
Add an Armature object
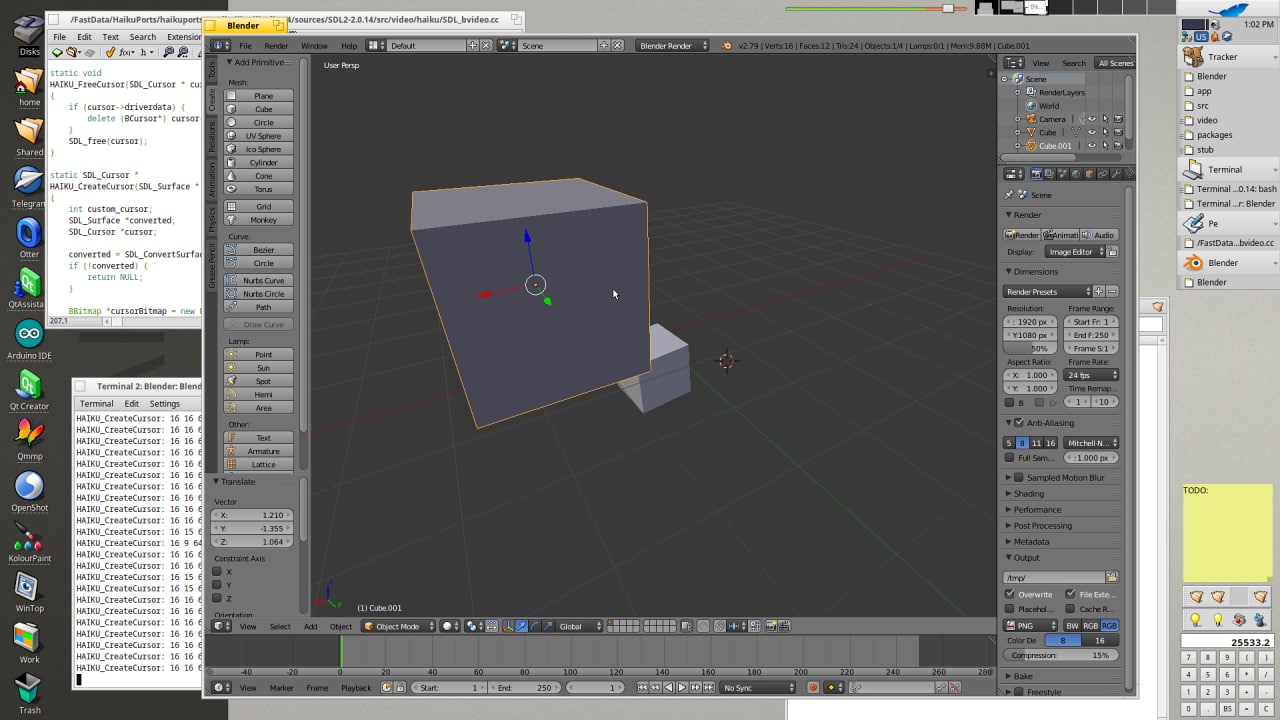259,451
